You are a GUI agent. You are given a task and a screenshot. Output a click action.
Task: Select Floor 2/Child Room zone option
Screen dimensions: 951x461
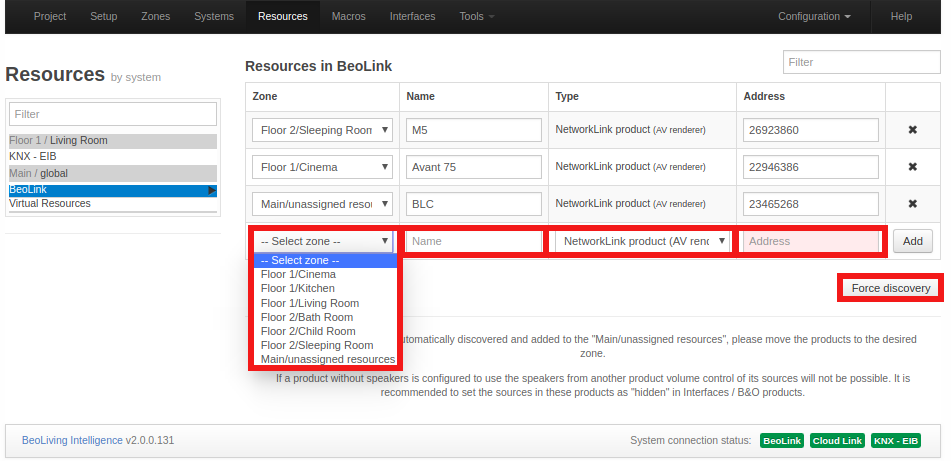click(x=326, y=331)
